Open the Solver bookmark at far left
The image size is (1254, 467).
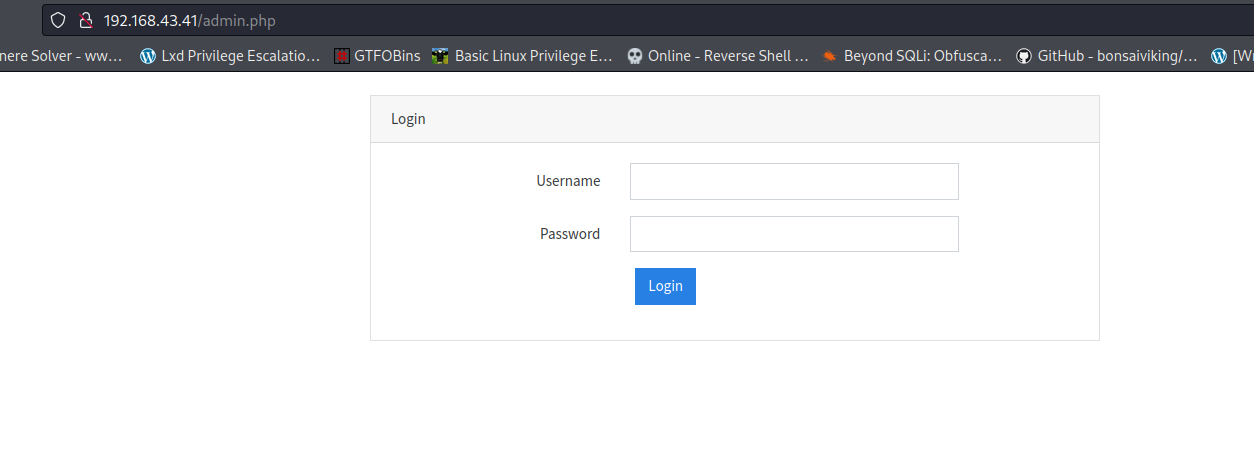pyautogui.click(x=60, y=56)
